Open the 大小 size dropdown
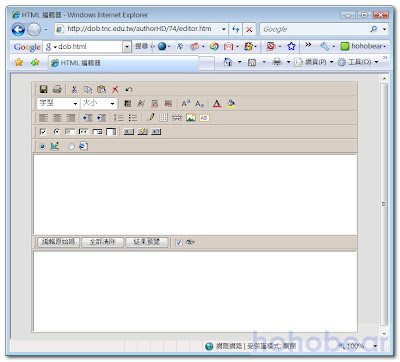Screen dimensions: 400x362 (x=99, y=103)
